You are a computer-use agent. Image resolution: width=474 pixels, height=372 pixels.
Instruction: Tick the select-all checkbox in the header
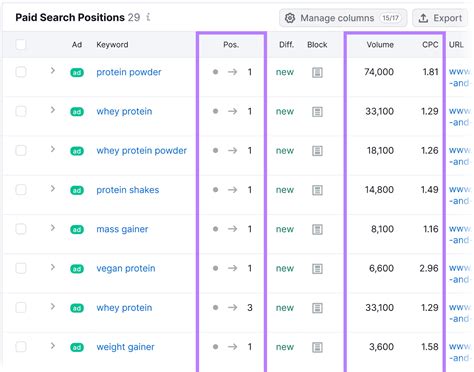[21, 44]
